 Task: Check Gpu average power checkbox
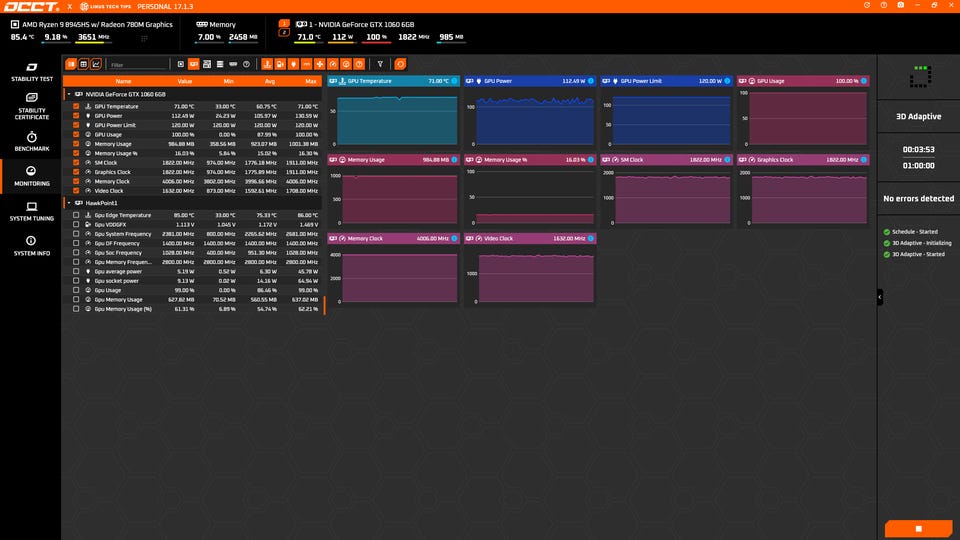pyautogui.click(x=76, y=271)
